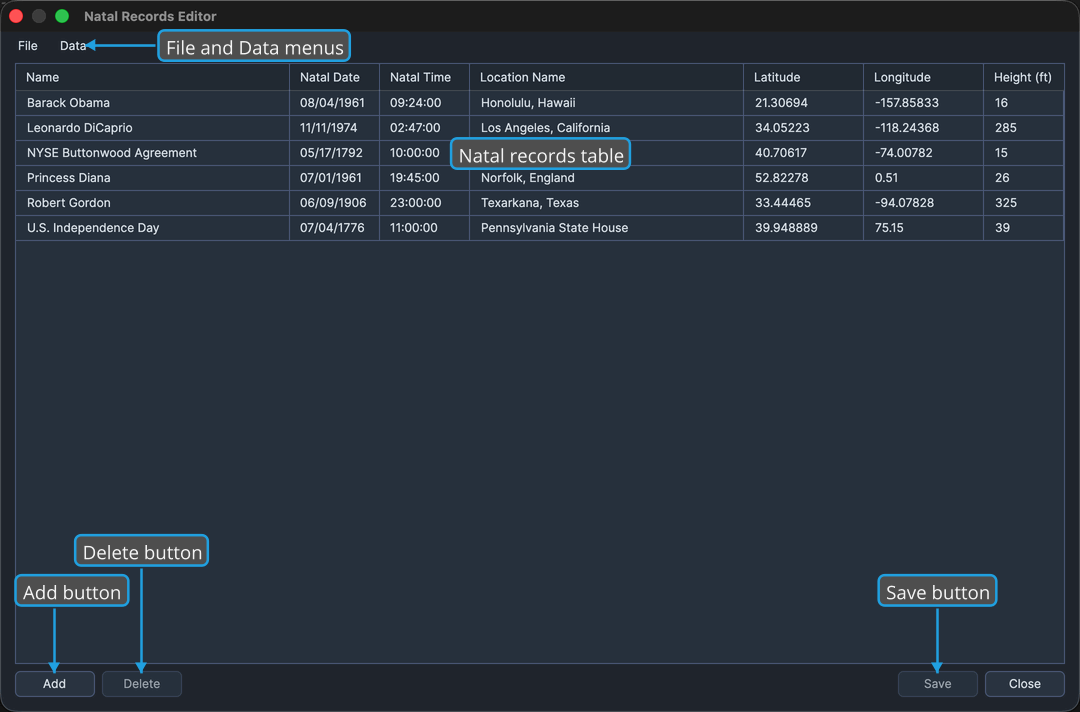This screenshot has width=1080, height=712.
Task: Click the Height (ft) column header
Action: (1024, 77)
